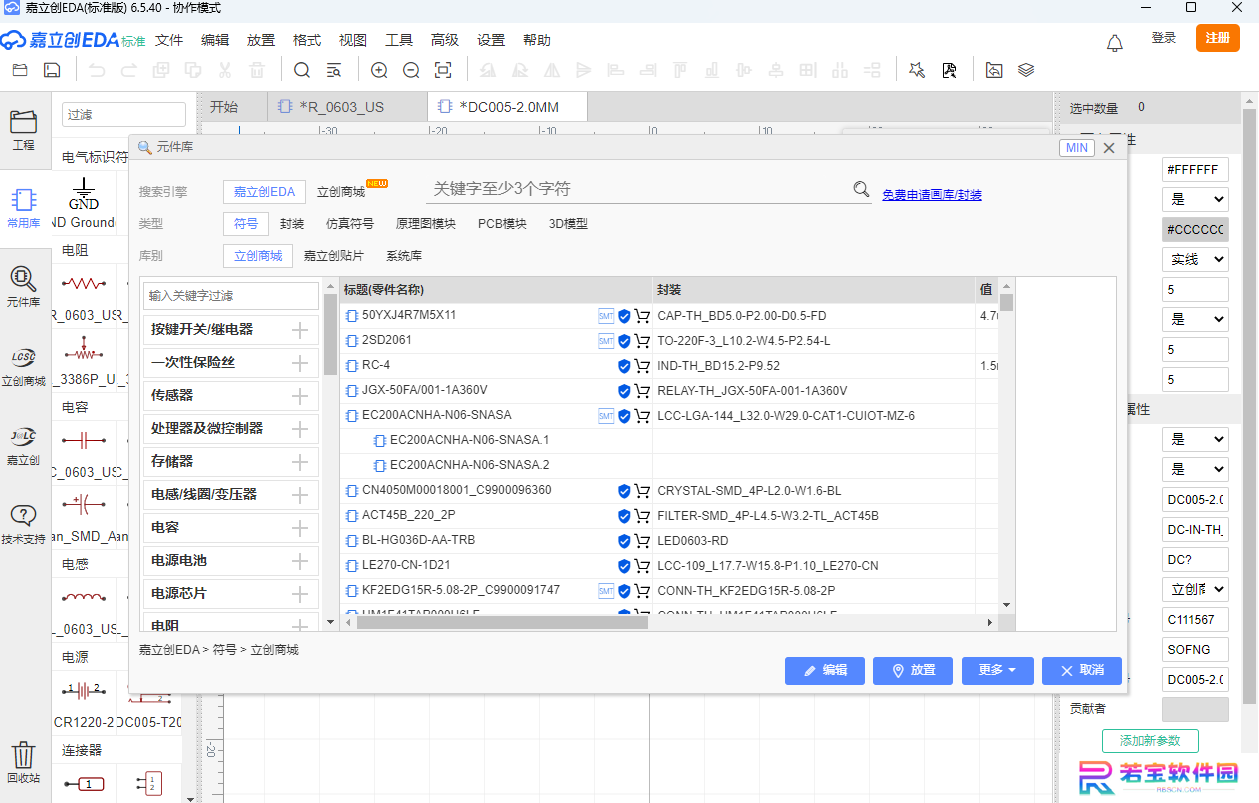
Task: Click the cart icon for LE270-CN-1D21
Action: tap(642, 566)
